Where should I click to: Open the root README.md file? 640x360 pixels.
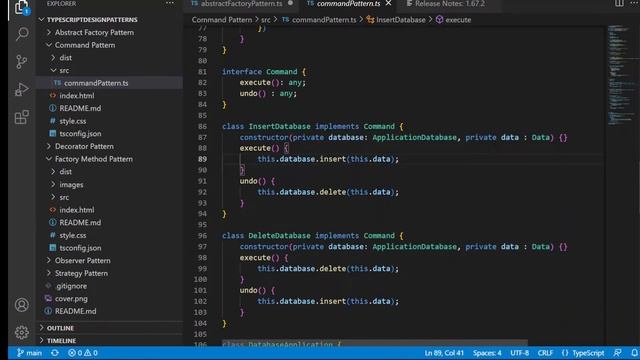(76, 311)
